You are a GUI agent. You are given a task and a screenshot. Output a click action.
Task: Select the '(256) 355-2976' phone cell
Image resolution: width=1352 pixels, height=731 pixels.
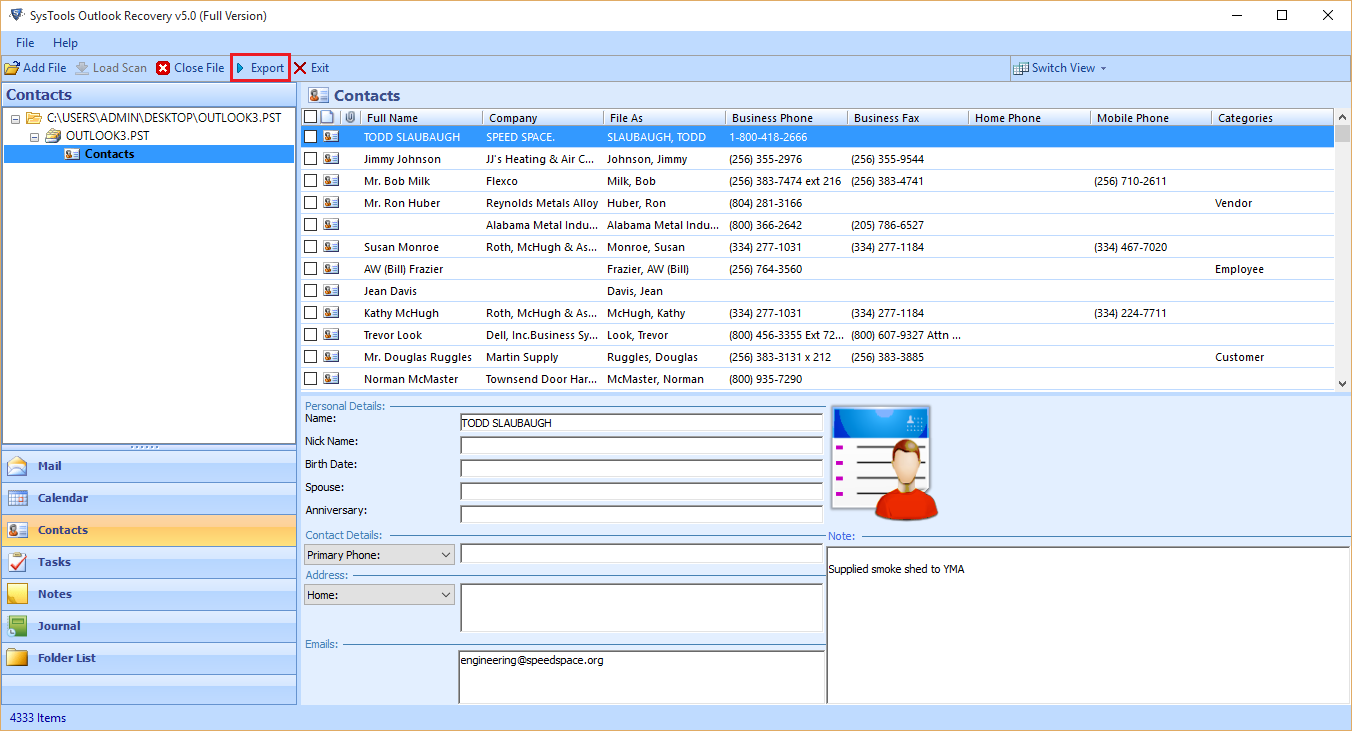pos(766,159)
